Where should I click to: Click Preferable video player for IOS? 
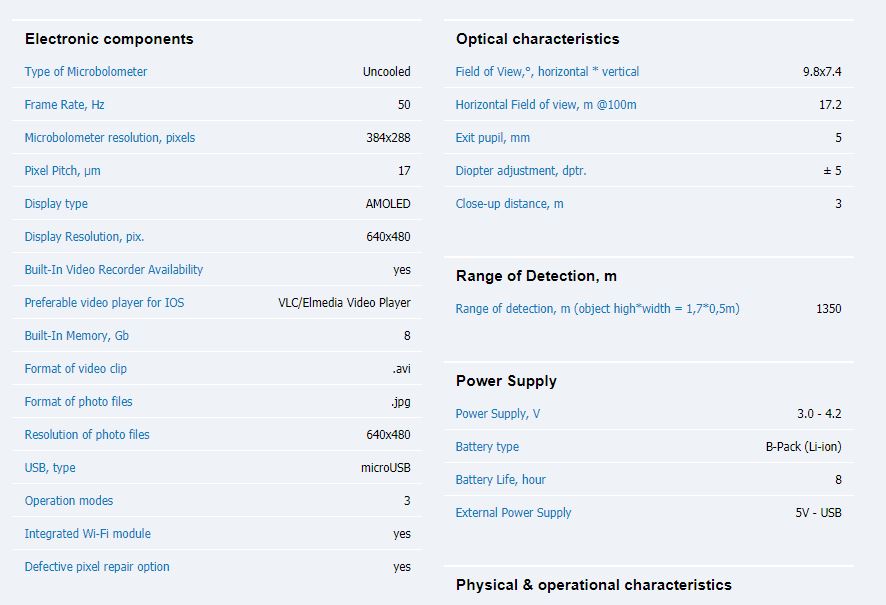coord(104,303)
